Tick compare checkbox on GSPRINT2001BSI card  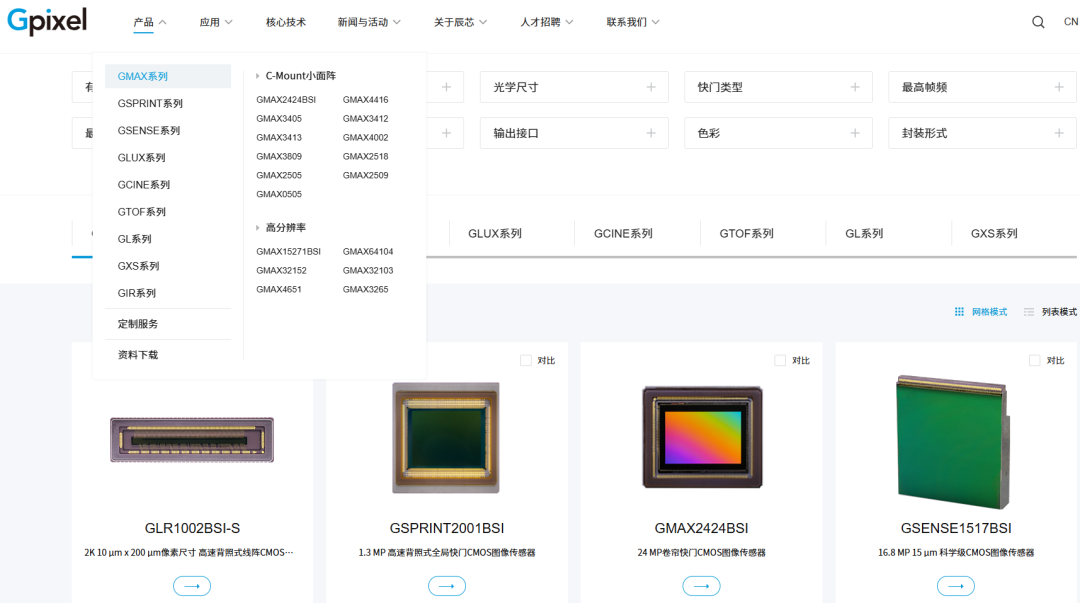point(526,361)
